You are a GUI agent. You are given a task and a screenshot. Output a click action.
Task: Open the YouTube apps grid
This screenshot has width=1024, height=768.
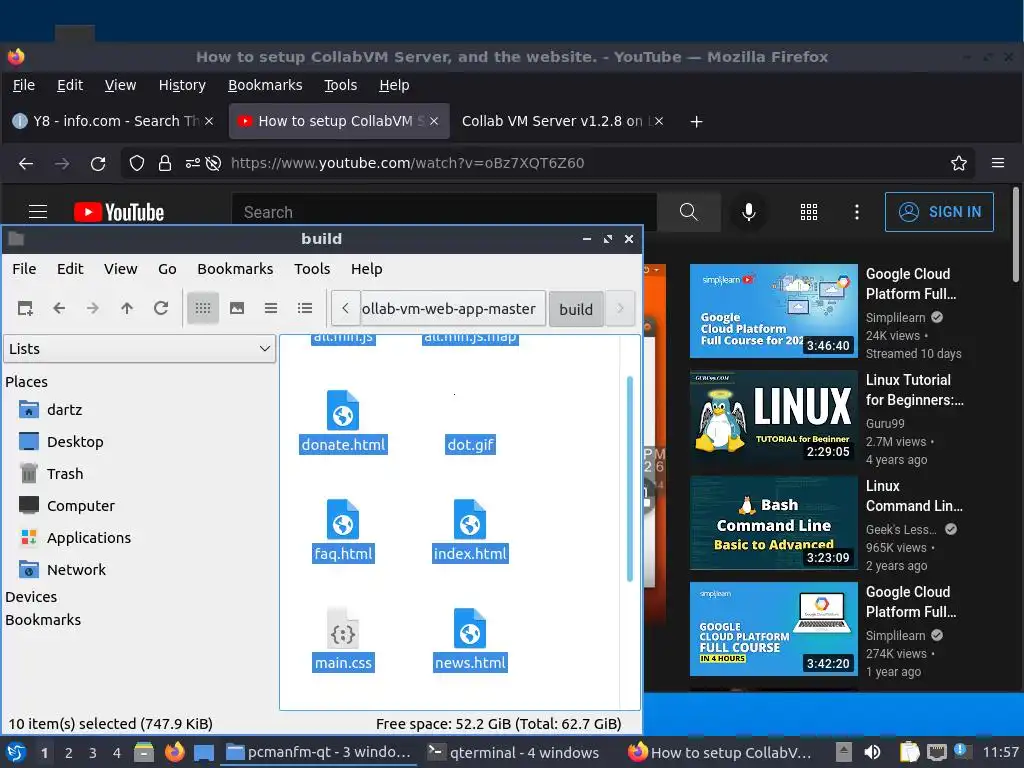pyautogui.click(x=809, y=212)
